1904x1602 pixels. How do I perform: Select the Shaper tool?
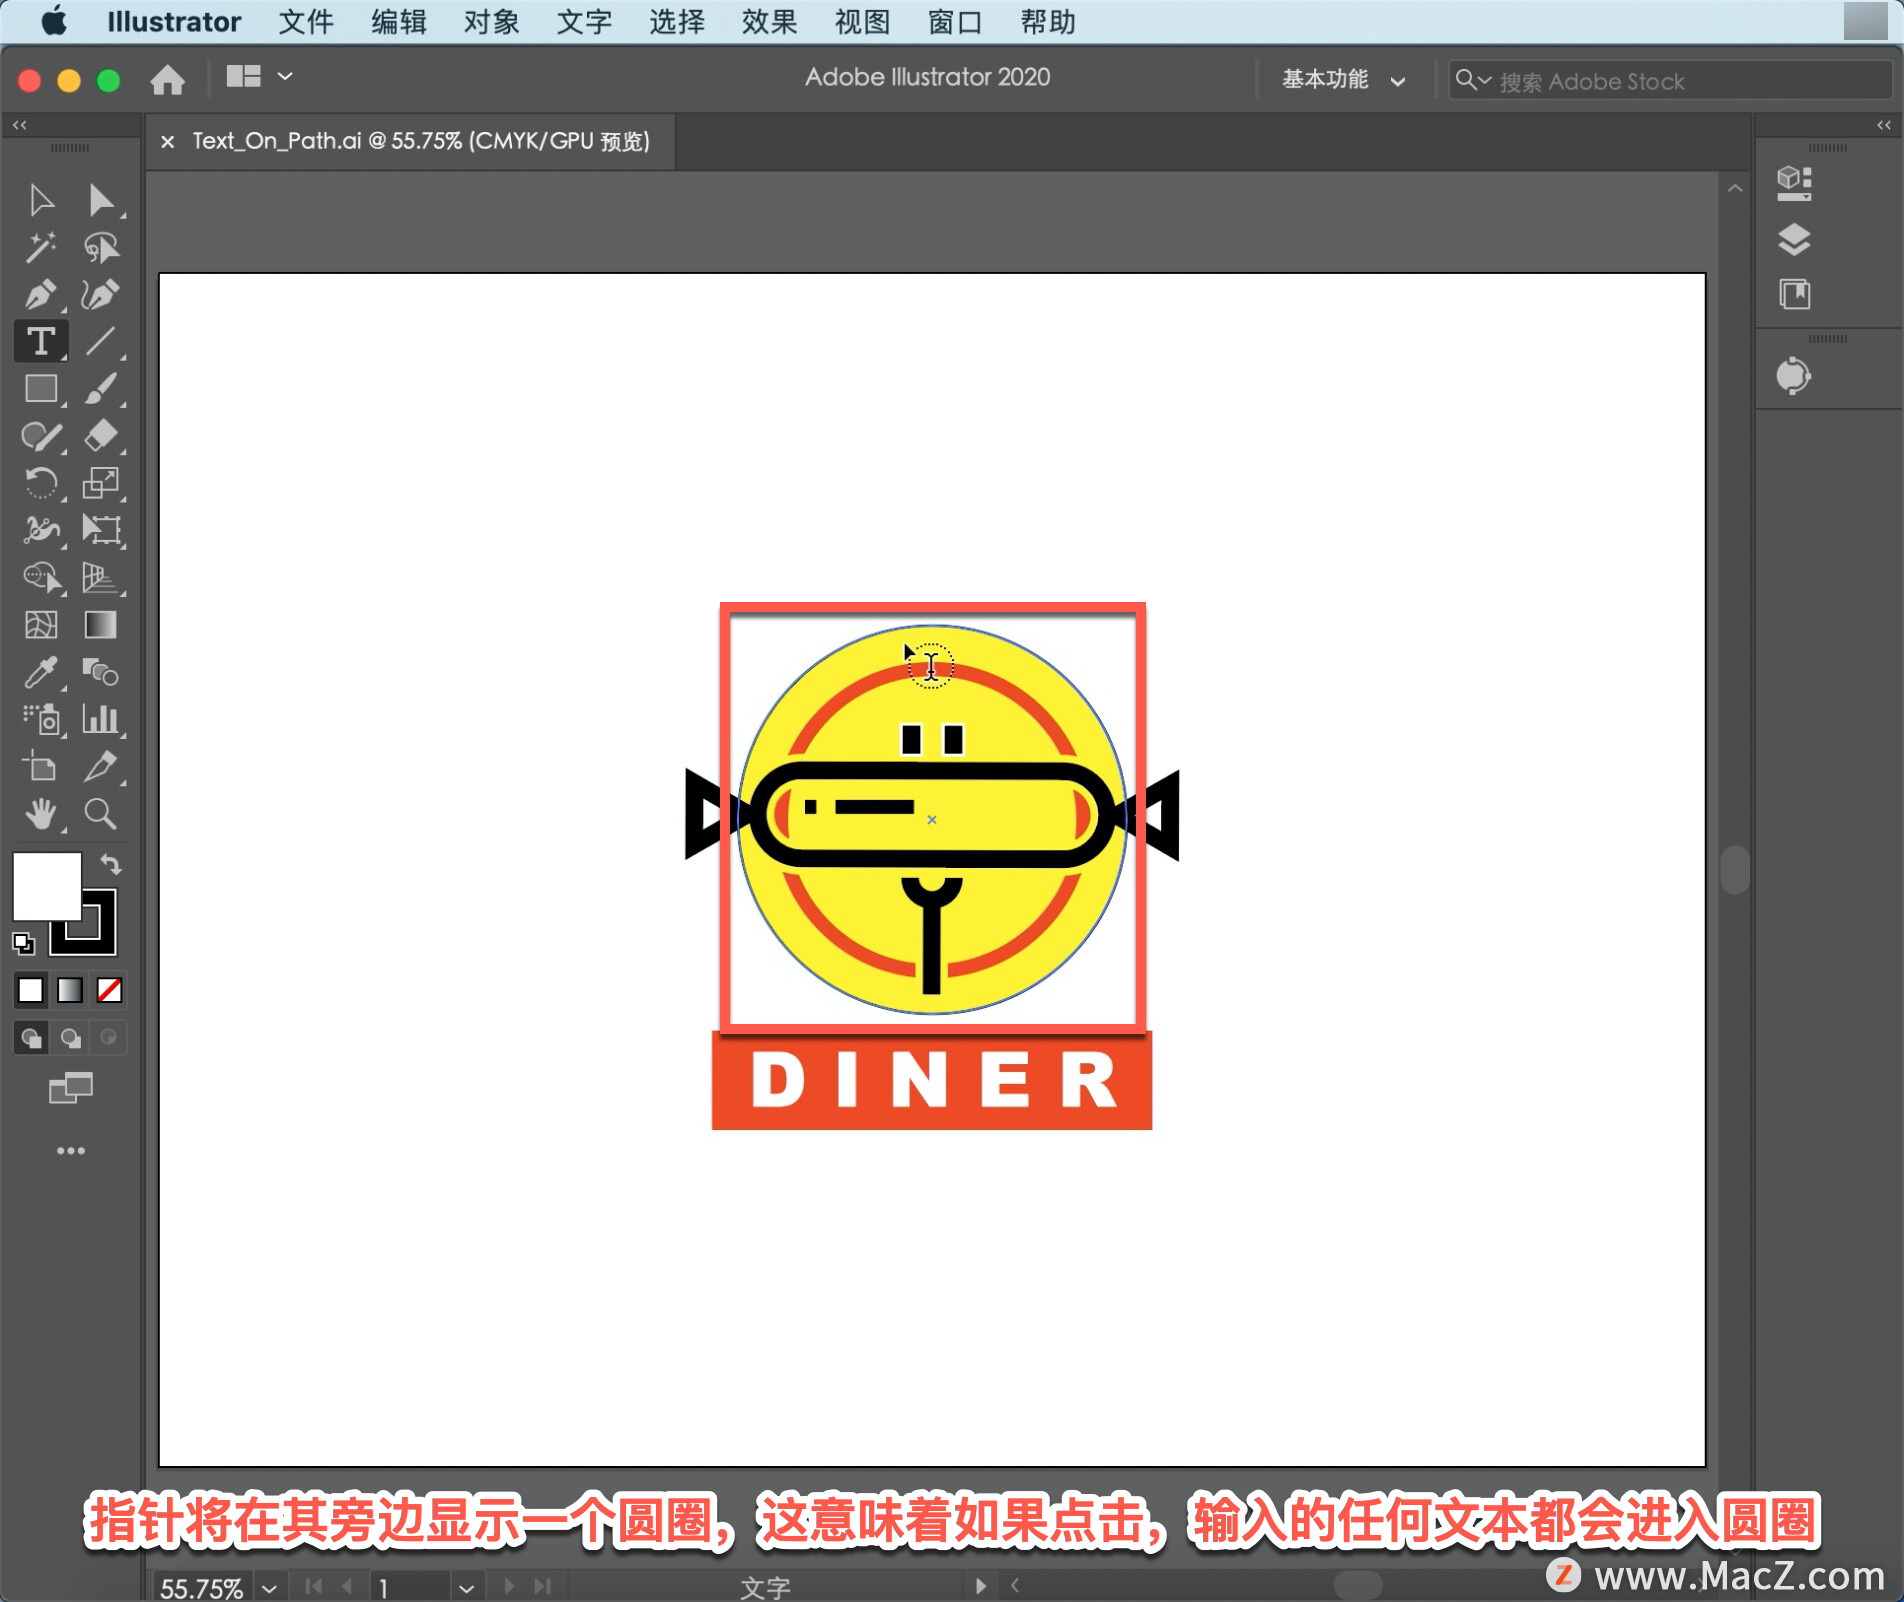coord(41,436)
